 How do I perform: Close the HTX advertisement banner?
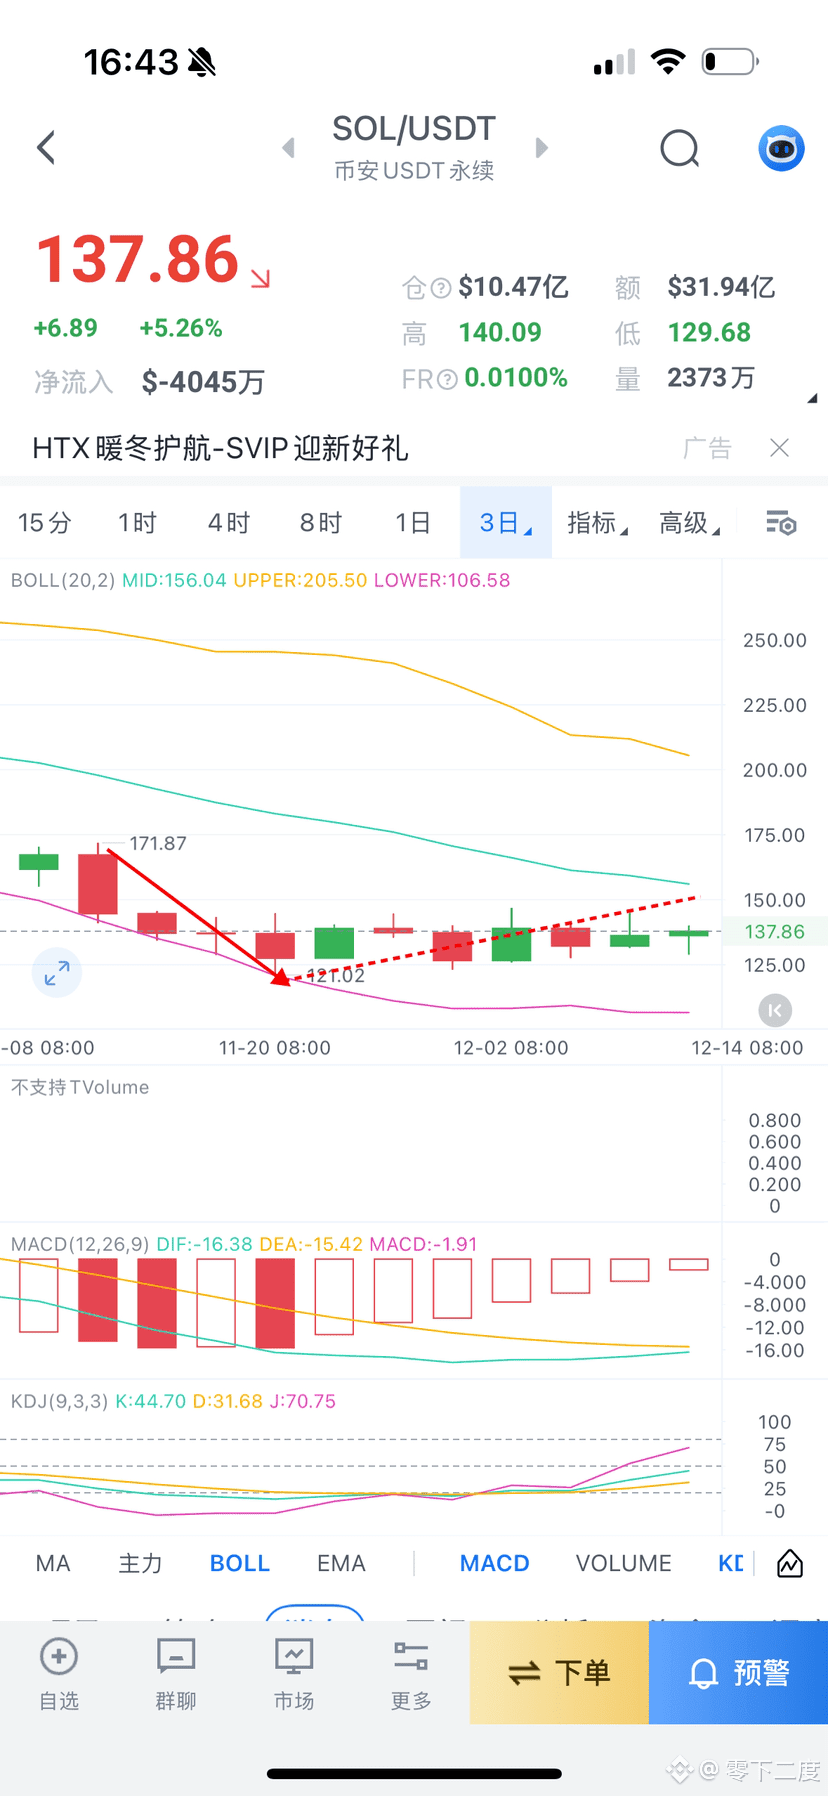click(780, 448)
